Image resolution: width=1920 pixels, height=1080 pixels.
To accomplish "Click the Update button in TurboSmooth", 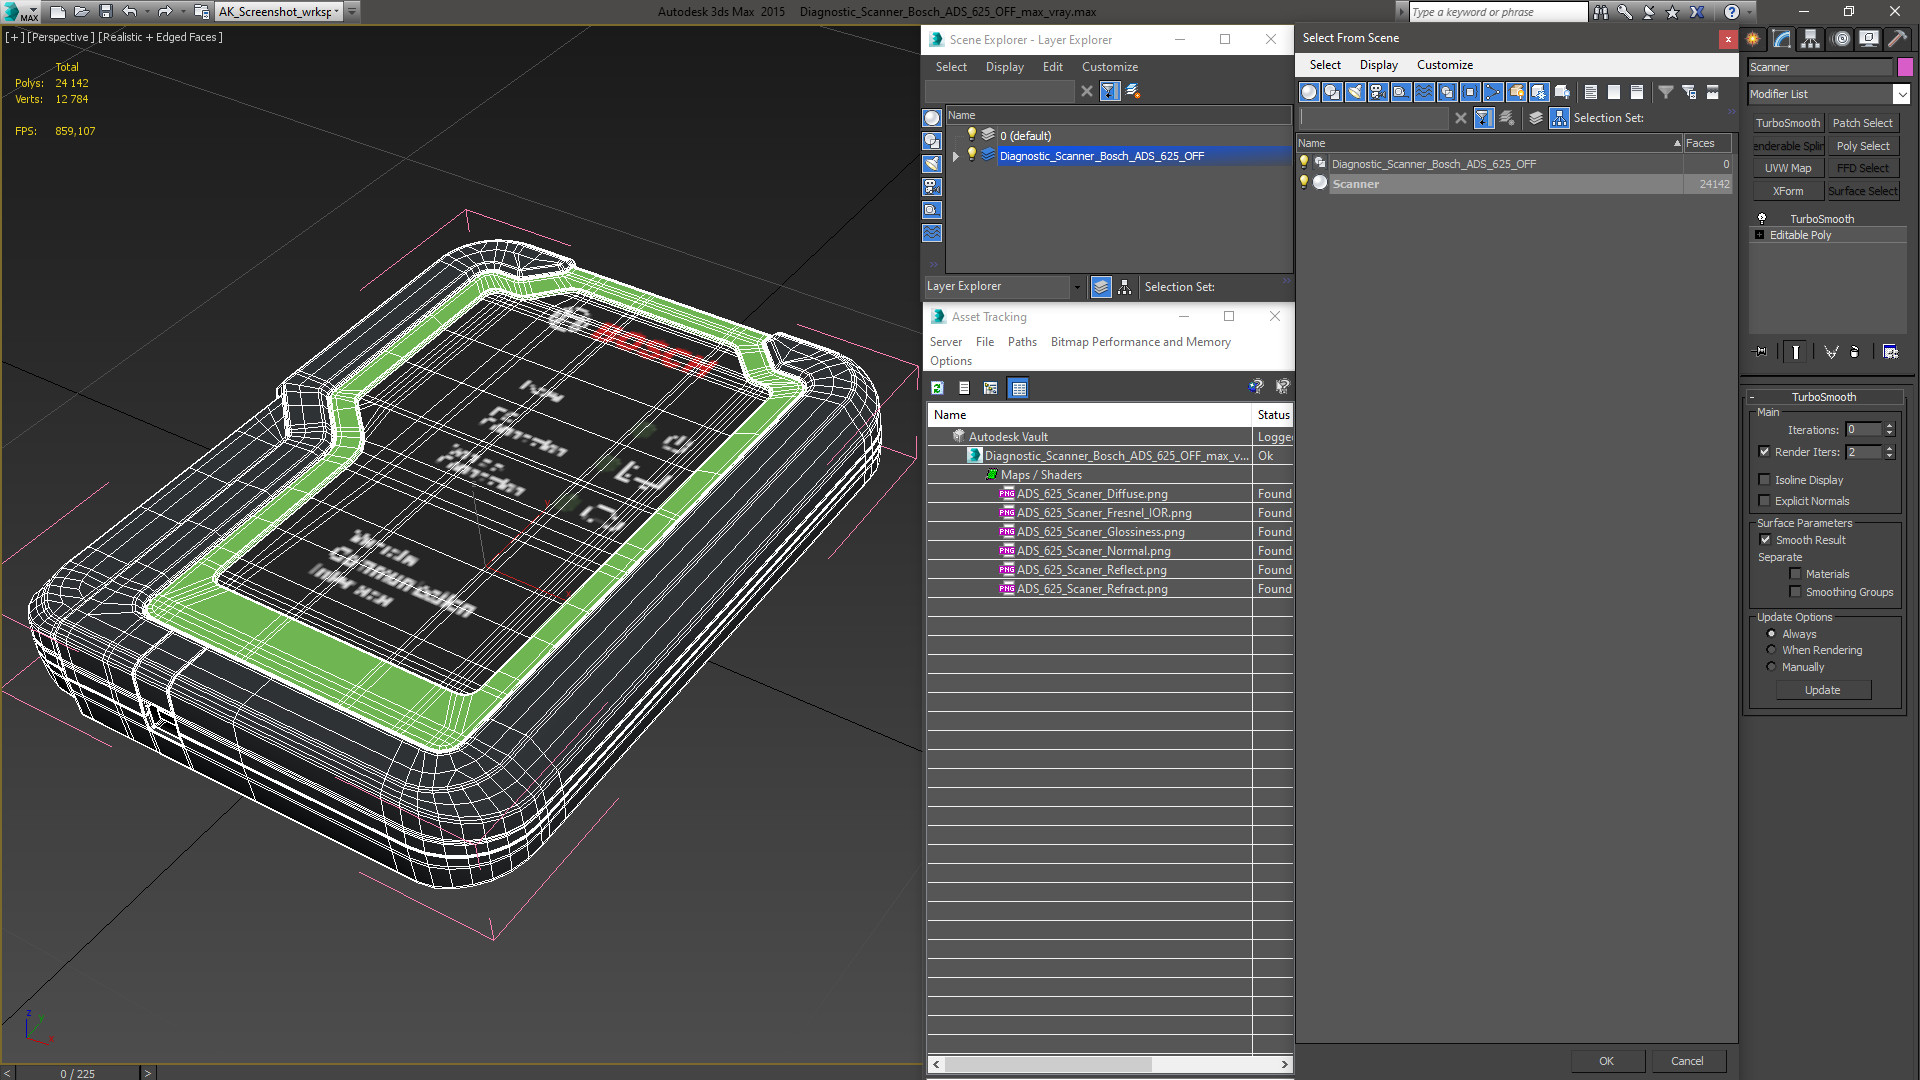I will pos(1822,690).
